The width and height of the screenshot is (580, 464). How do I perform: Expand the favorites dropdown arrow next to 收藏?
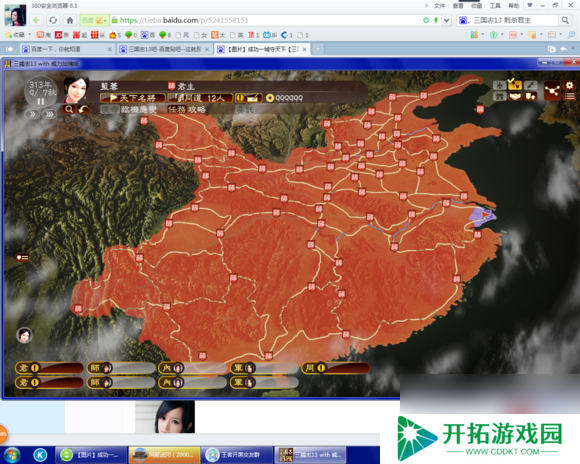pyautogui.click(x=30, y=35)
